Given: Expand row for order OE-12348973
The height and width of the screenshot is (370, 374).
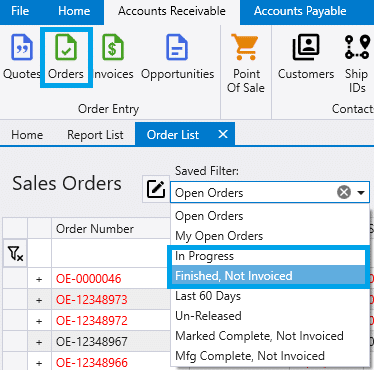Looking at the screenshot, I should [x=39, y=300].
